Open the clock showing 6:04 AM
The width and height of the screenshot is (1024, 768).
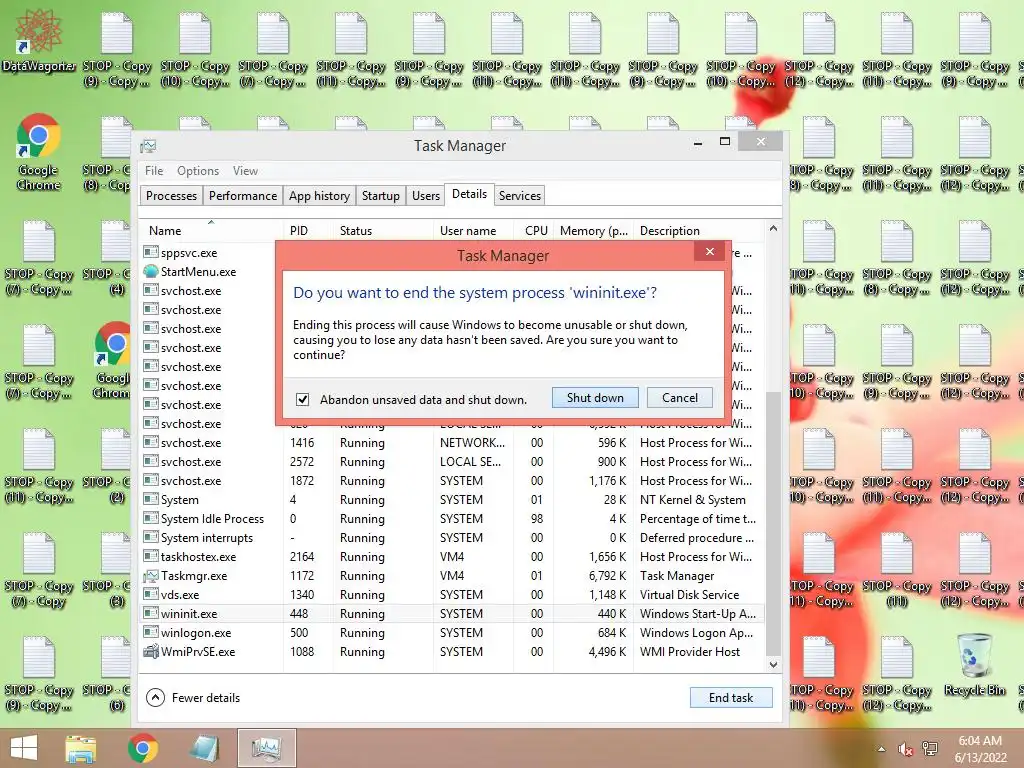click(980, 749)
